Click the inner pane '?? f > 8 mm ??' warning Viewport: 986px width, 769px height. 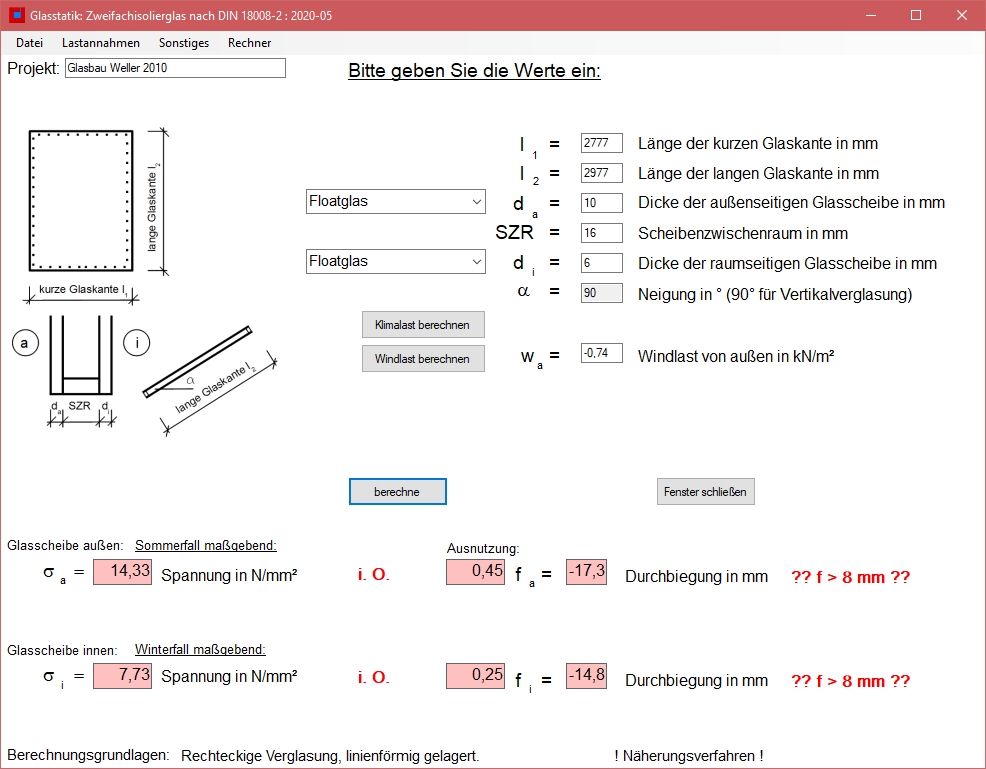850,681
